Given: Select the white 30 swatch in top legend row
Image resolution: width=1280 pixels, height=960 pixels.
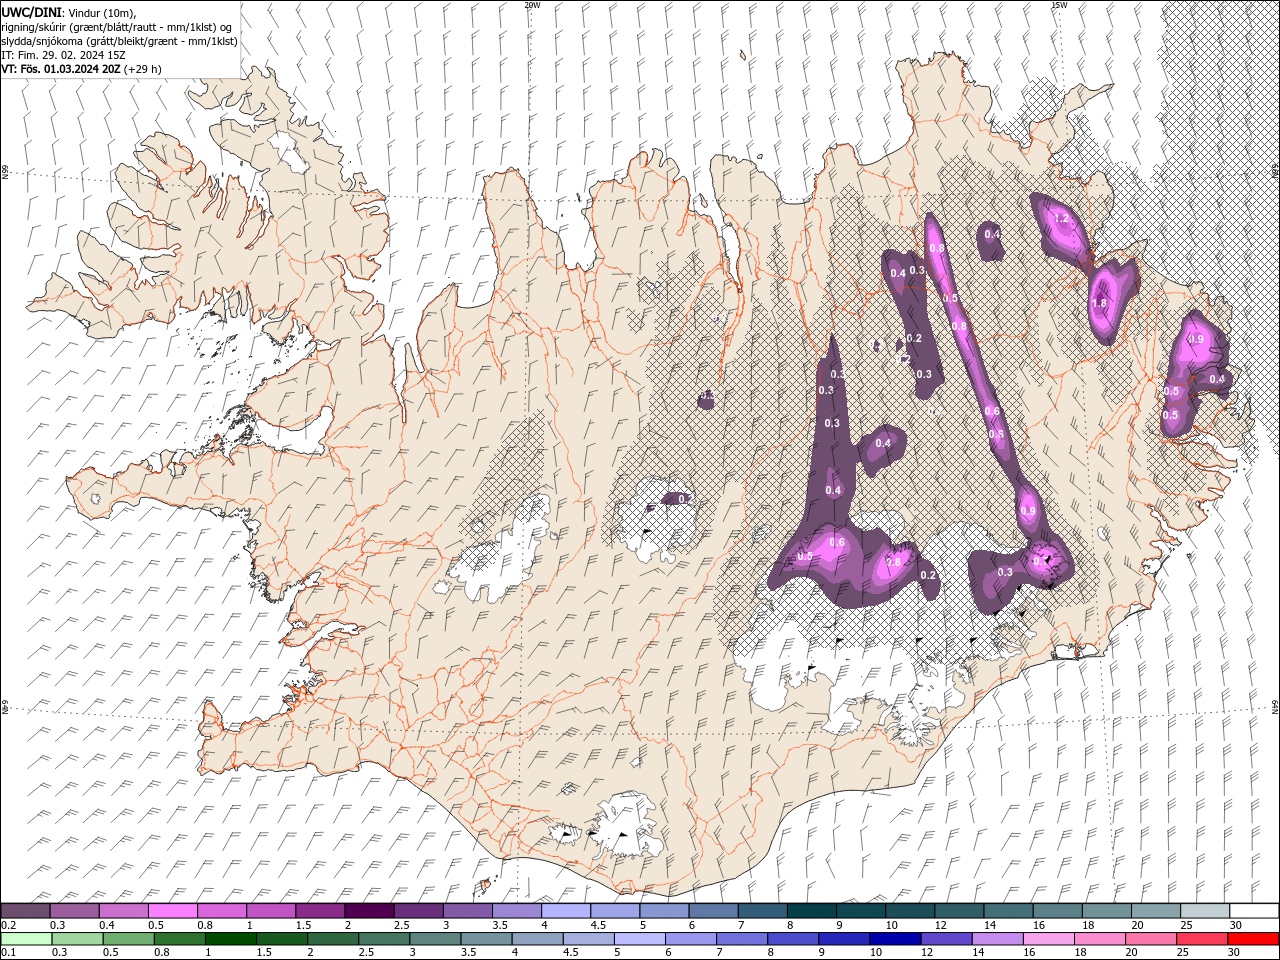Looking at the screenshot, I should (1254, 911).
